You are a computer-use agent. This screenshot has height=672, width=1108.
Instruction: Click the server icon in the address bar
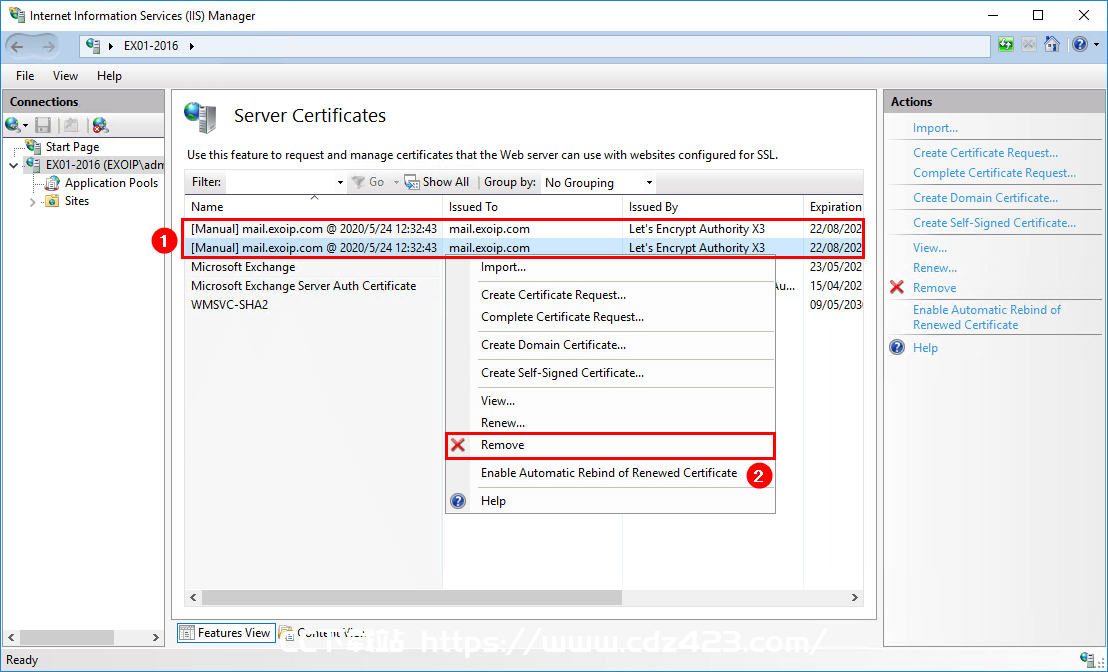coord(93,45)
